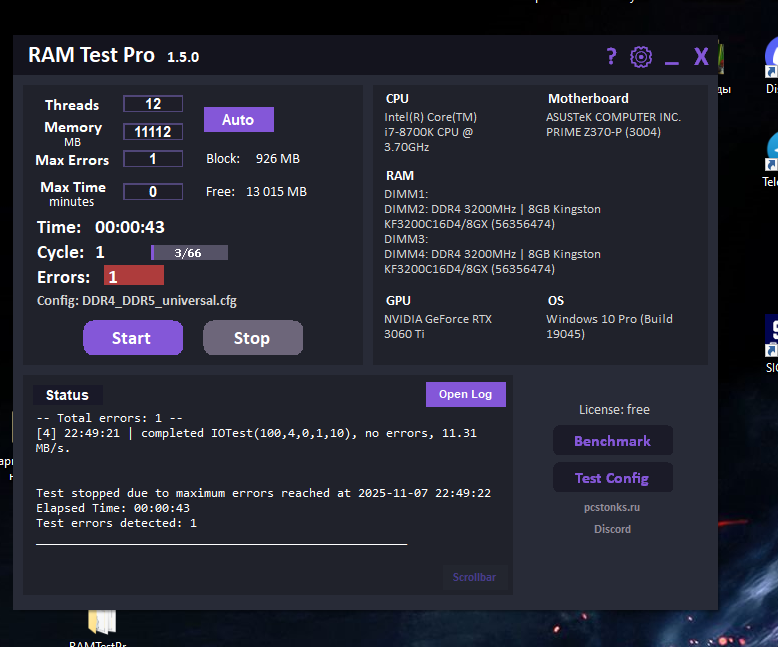This screenshot has height=647, width=778.
Task: Close RAM Test Pro with the X
Action: point(701,57)
